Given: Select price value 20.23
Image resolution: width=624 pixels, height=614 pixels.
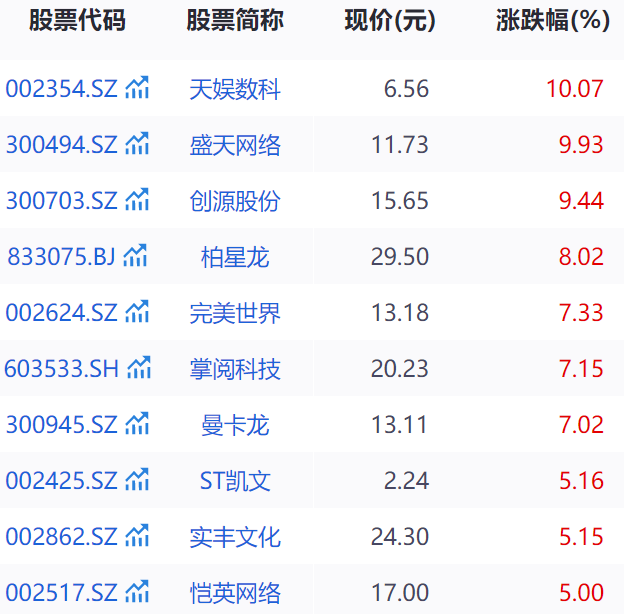Looking at the screenshot, I should [400, 369].
